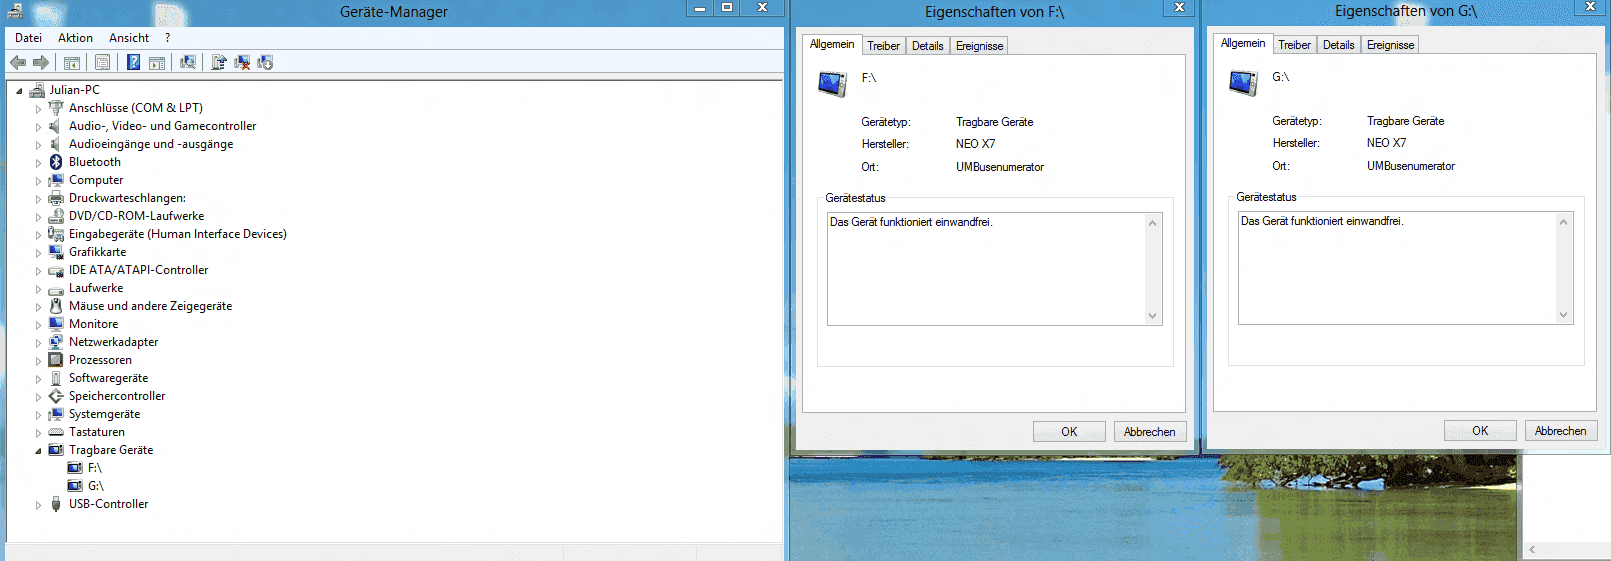Click Abbrechen in Eigenschaften von G:\ dialog
The height and width of the screenshot is (561, 1611).
[1561, 431]
